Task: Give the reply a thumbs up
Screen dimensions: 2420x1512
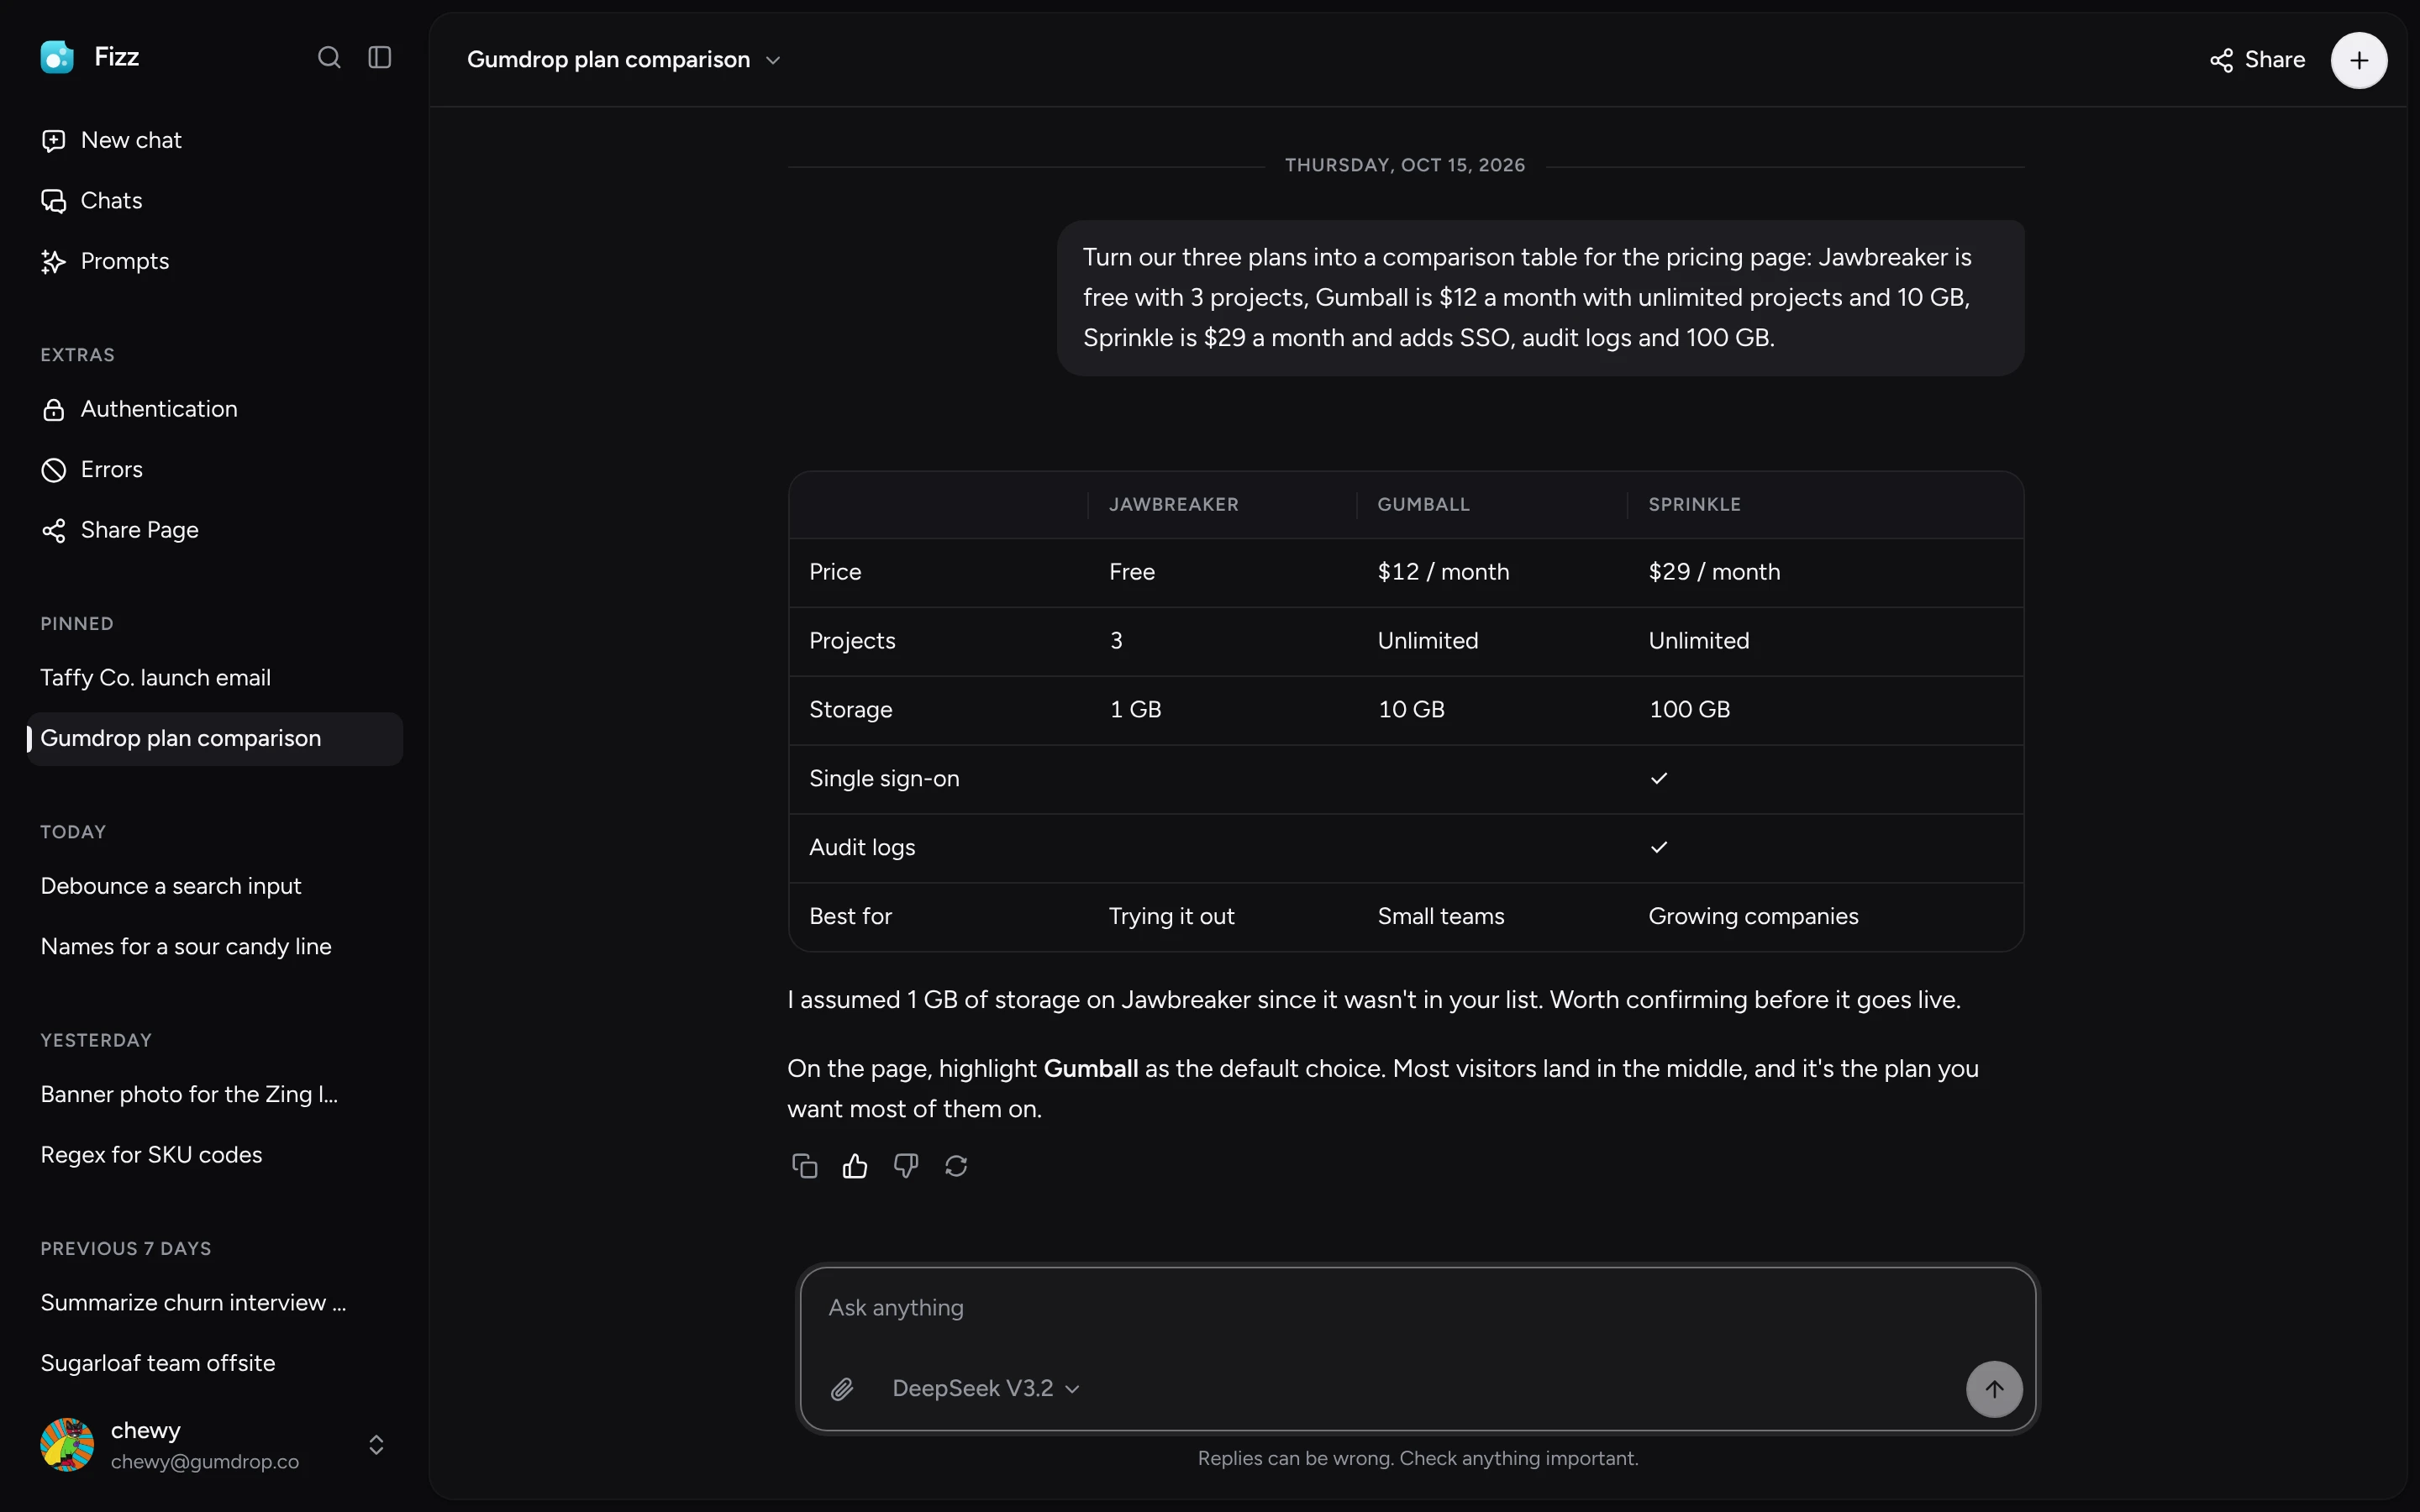Action: (855, 1166)
